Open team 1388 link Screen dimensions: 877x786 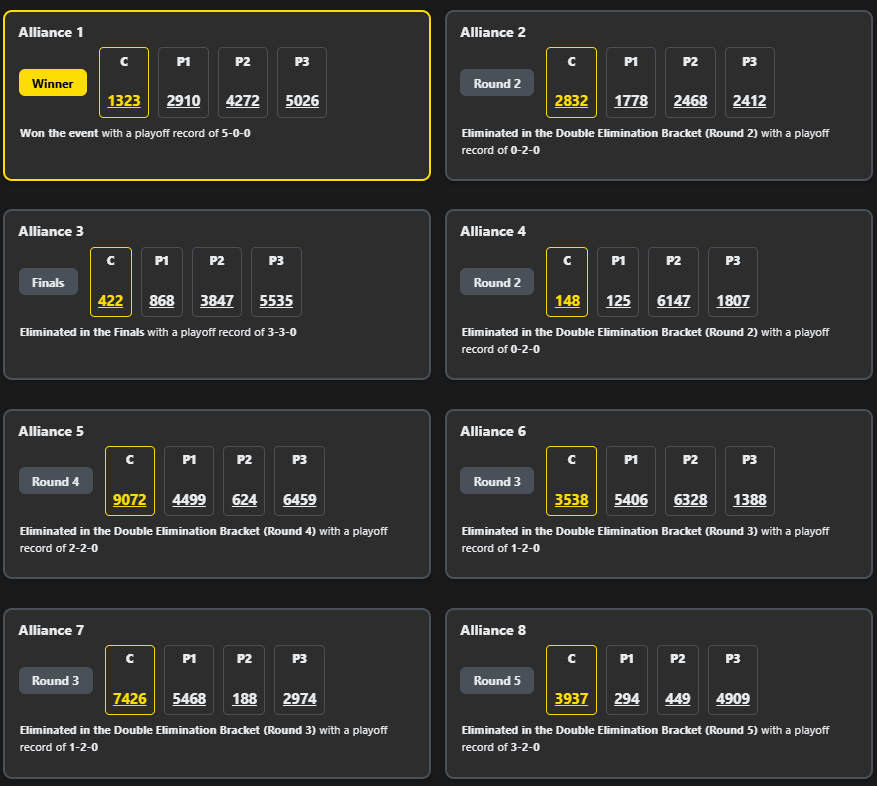[749, 500]
